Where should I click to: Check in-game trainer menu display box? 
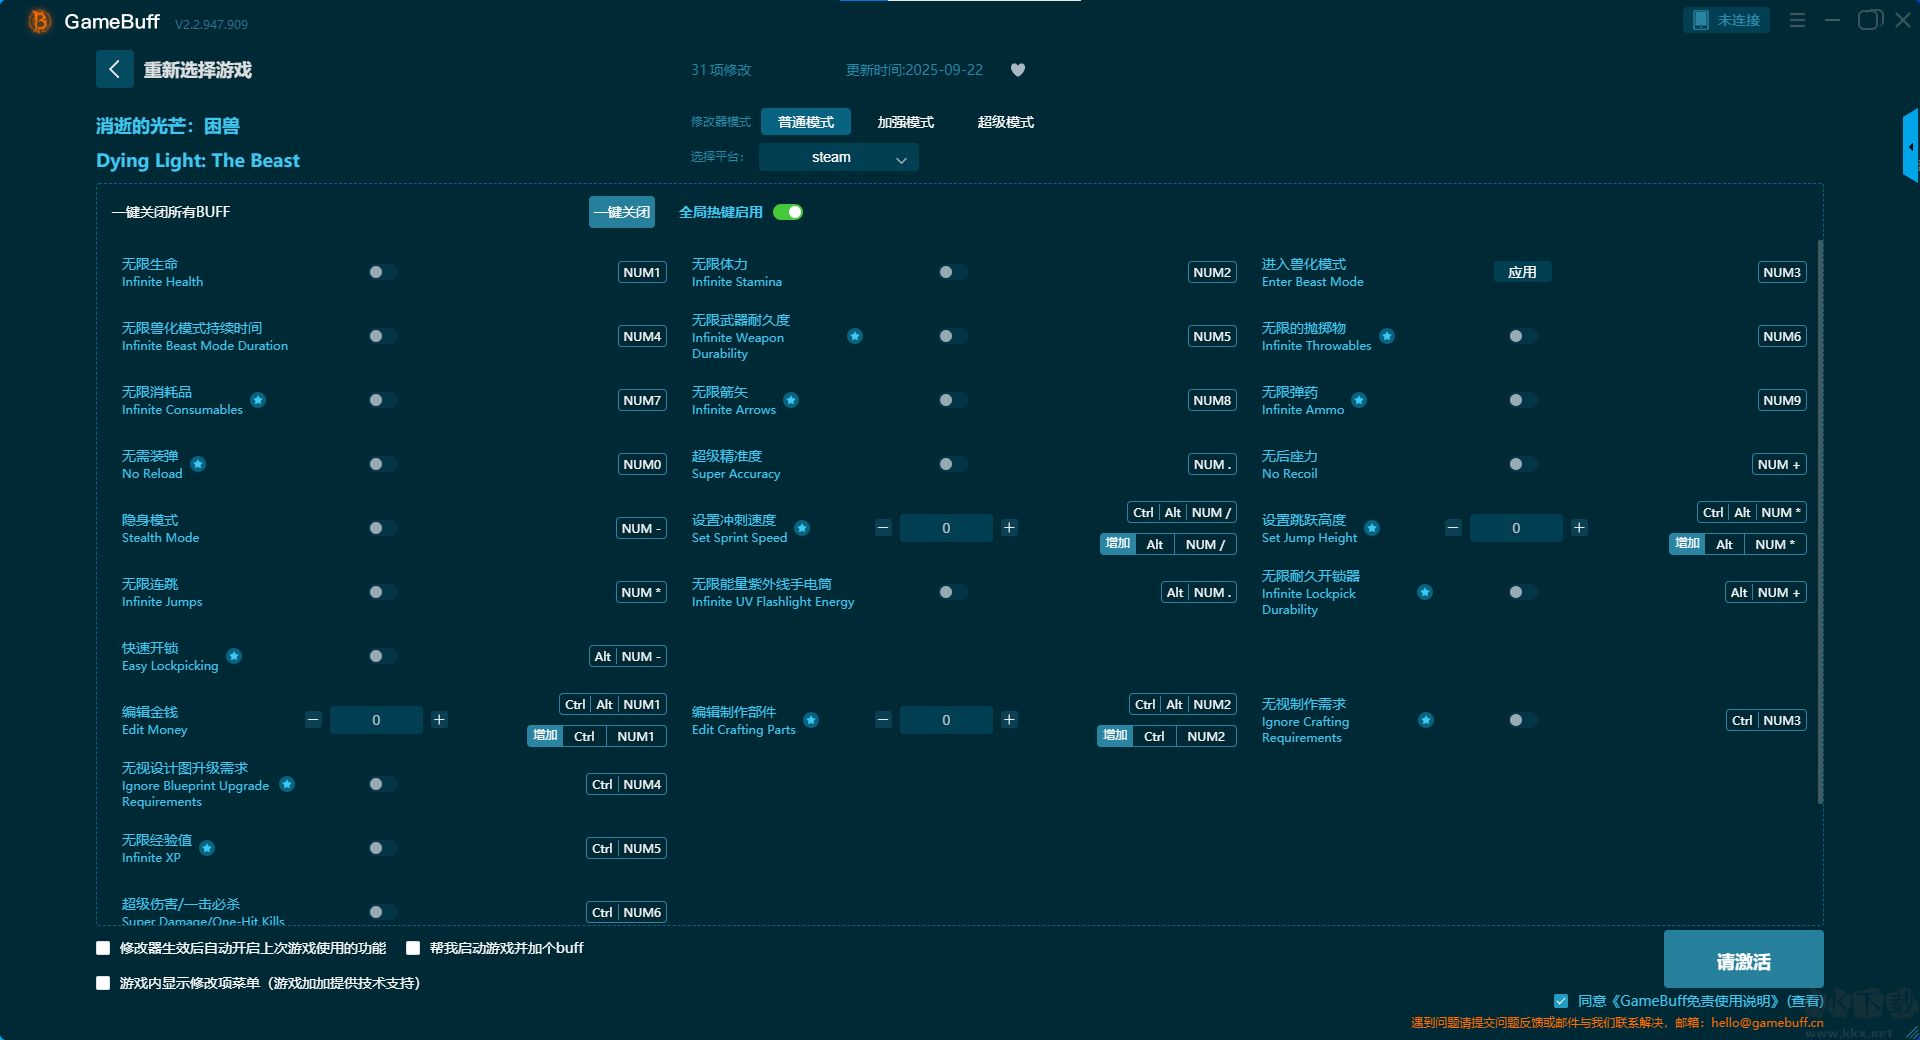click(103, 983)
